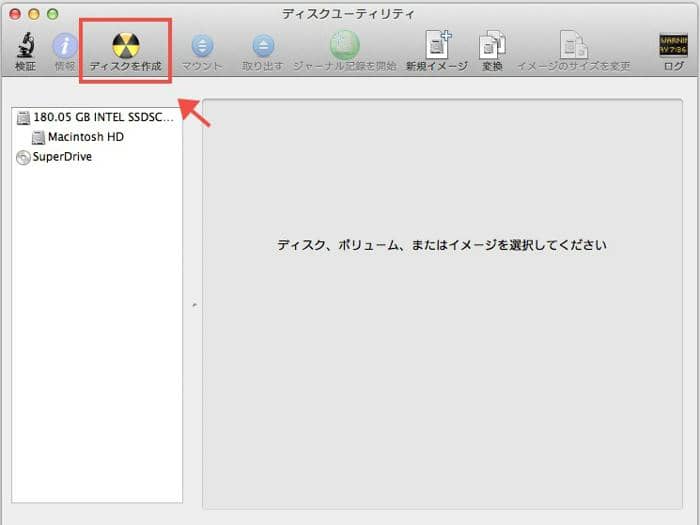Click the SuperDrive optical disc icon

point(23,158)
